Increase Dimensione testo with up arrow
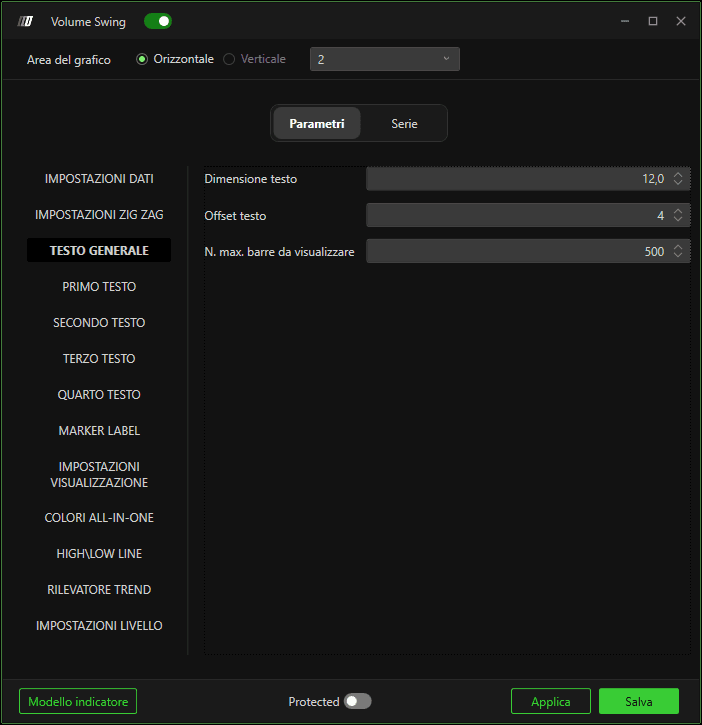This screenshot has height=725, width=702. click(x=678, y=175)
